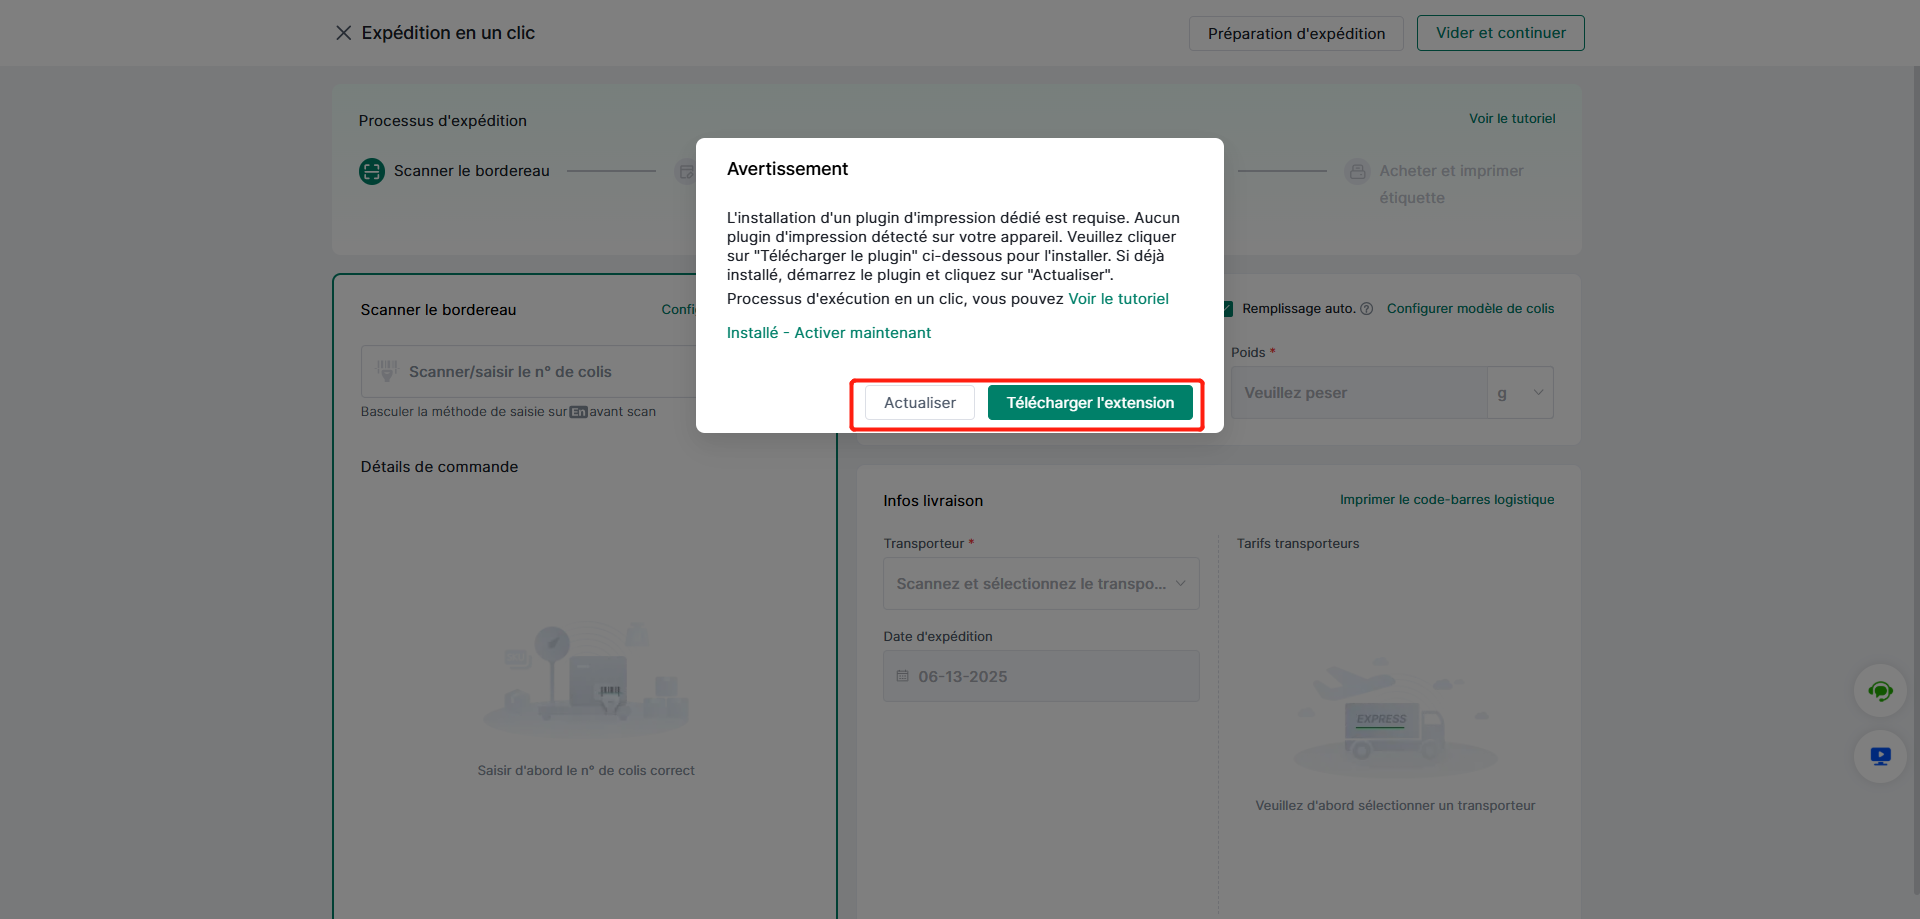
Task: Close the Expédition en un clic page
Action: [x=343, y=33]
